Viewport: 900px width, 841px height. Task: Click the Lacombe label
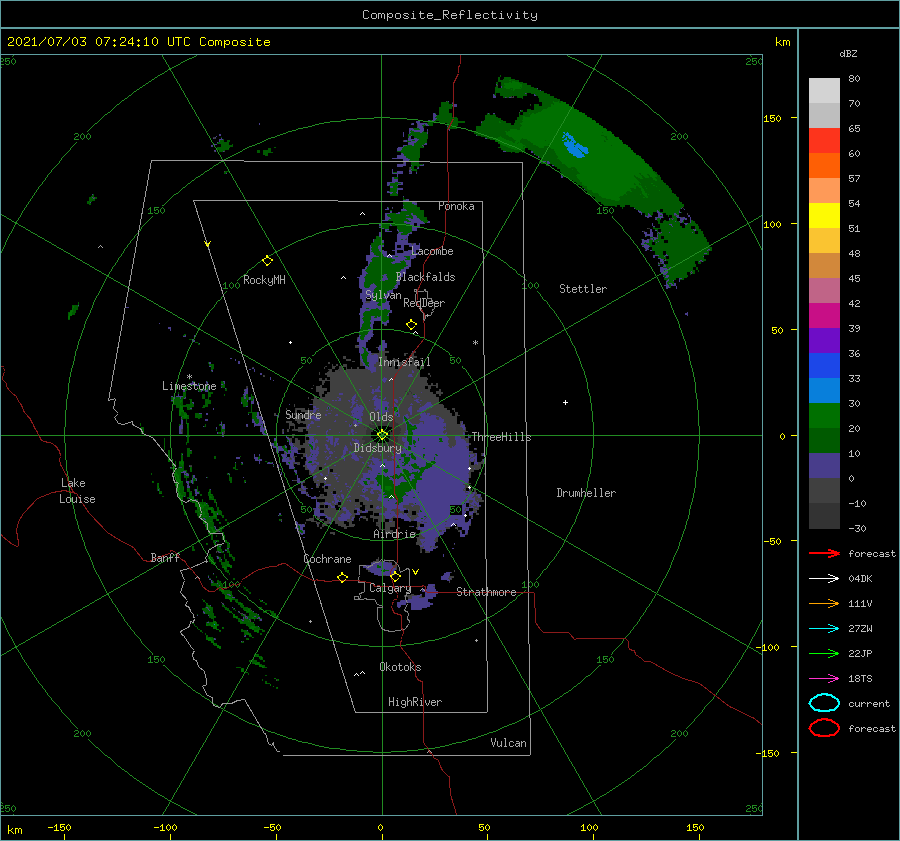[432, 251]
